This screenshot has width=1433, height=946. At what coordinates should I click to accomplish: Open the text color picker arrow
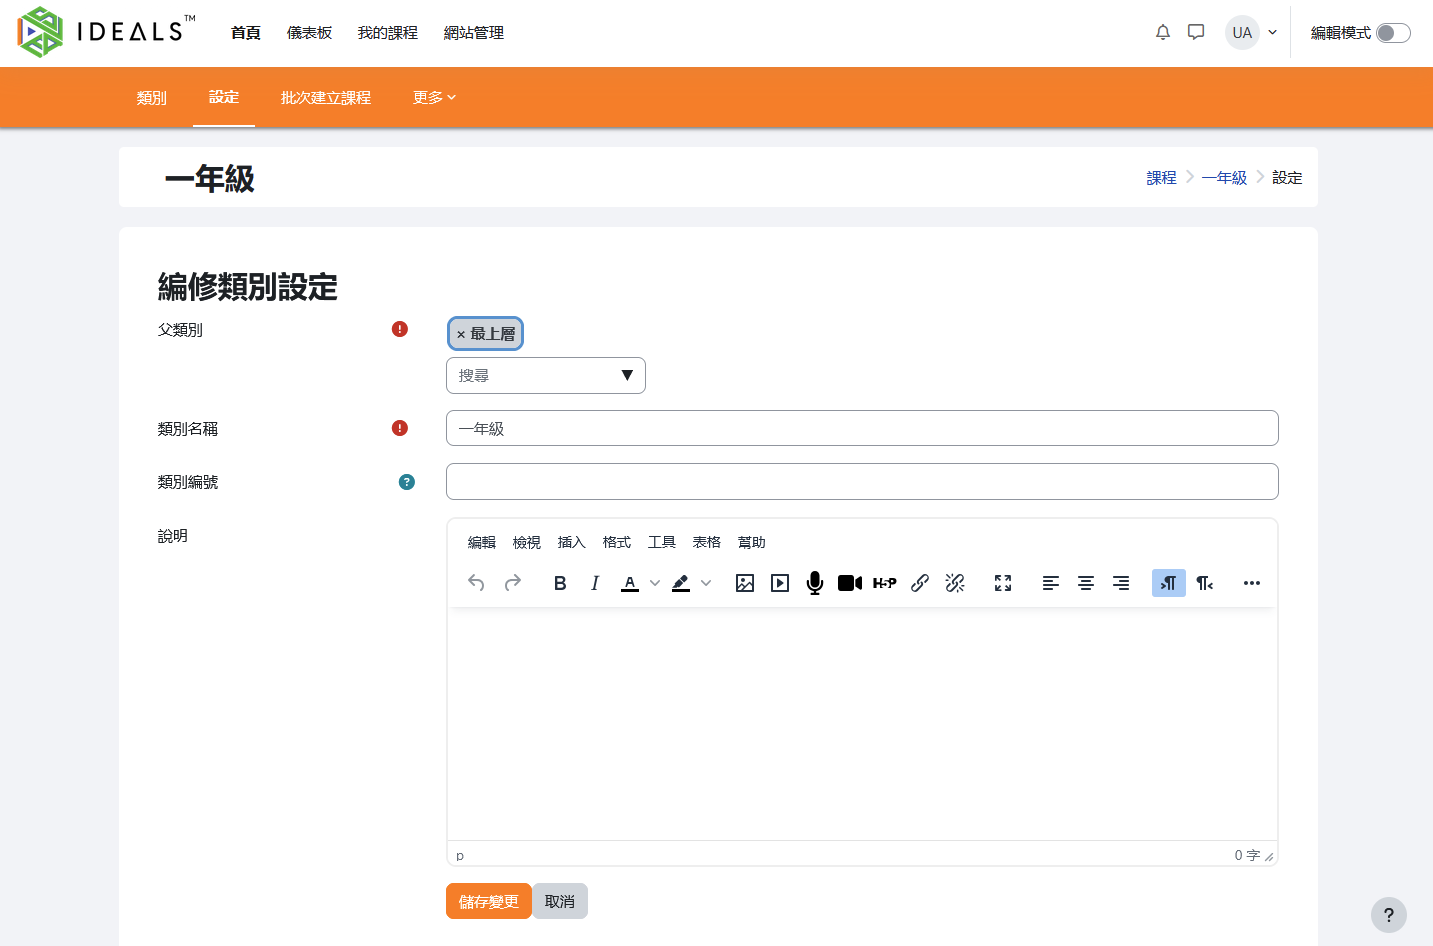tap(655, 583)
